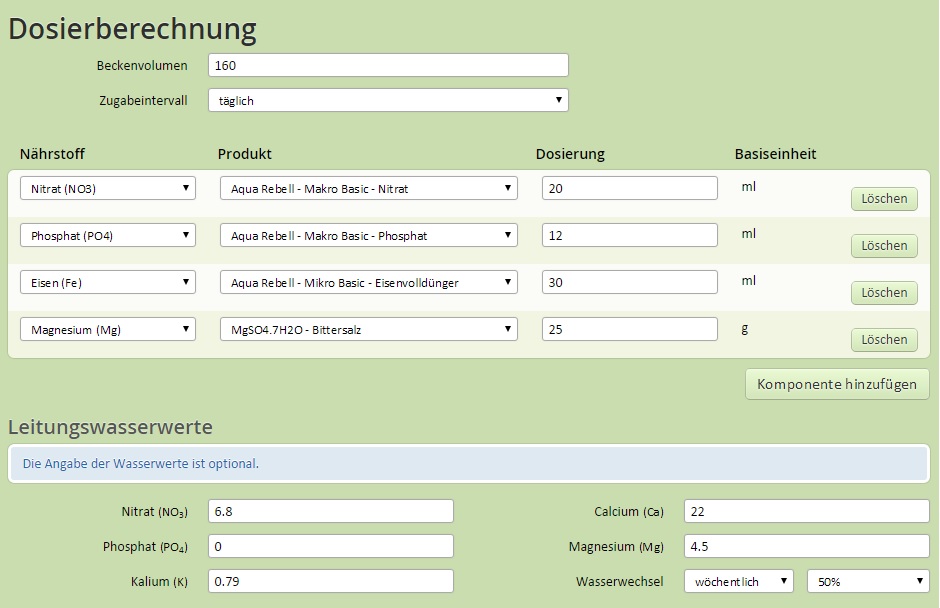Click the Kalium (K) tap water field
Viewport: 940px width, 608px height.
(x=331, y=581)
